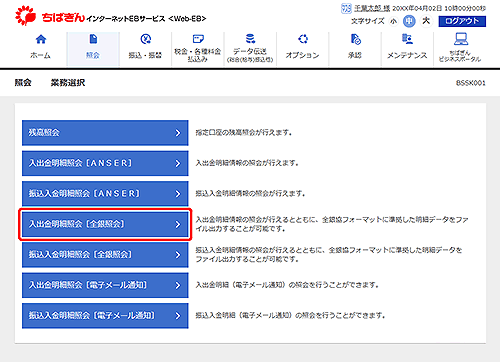Open the 振込・振替 icon menu

pos(146,39)
